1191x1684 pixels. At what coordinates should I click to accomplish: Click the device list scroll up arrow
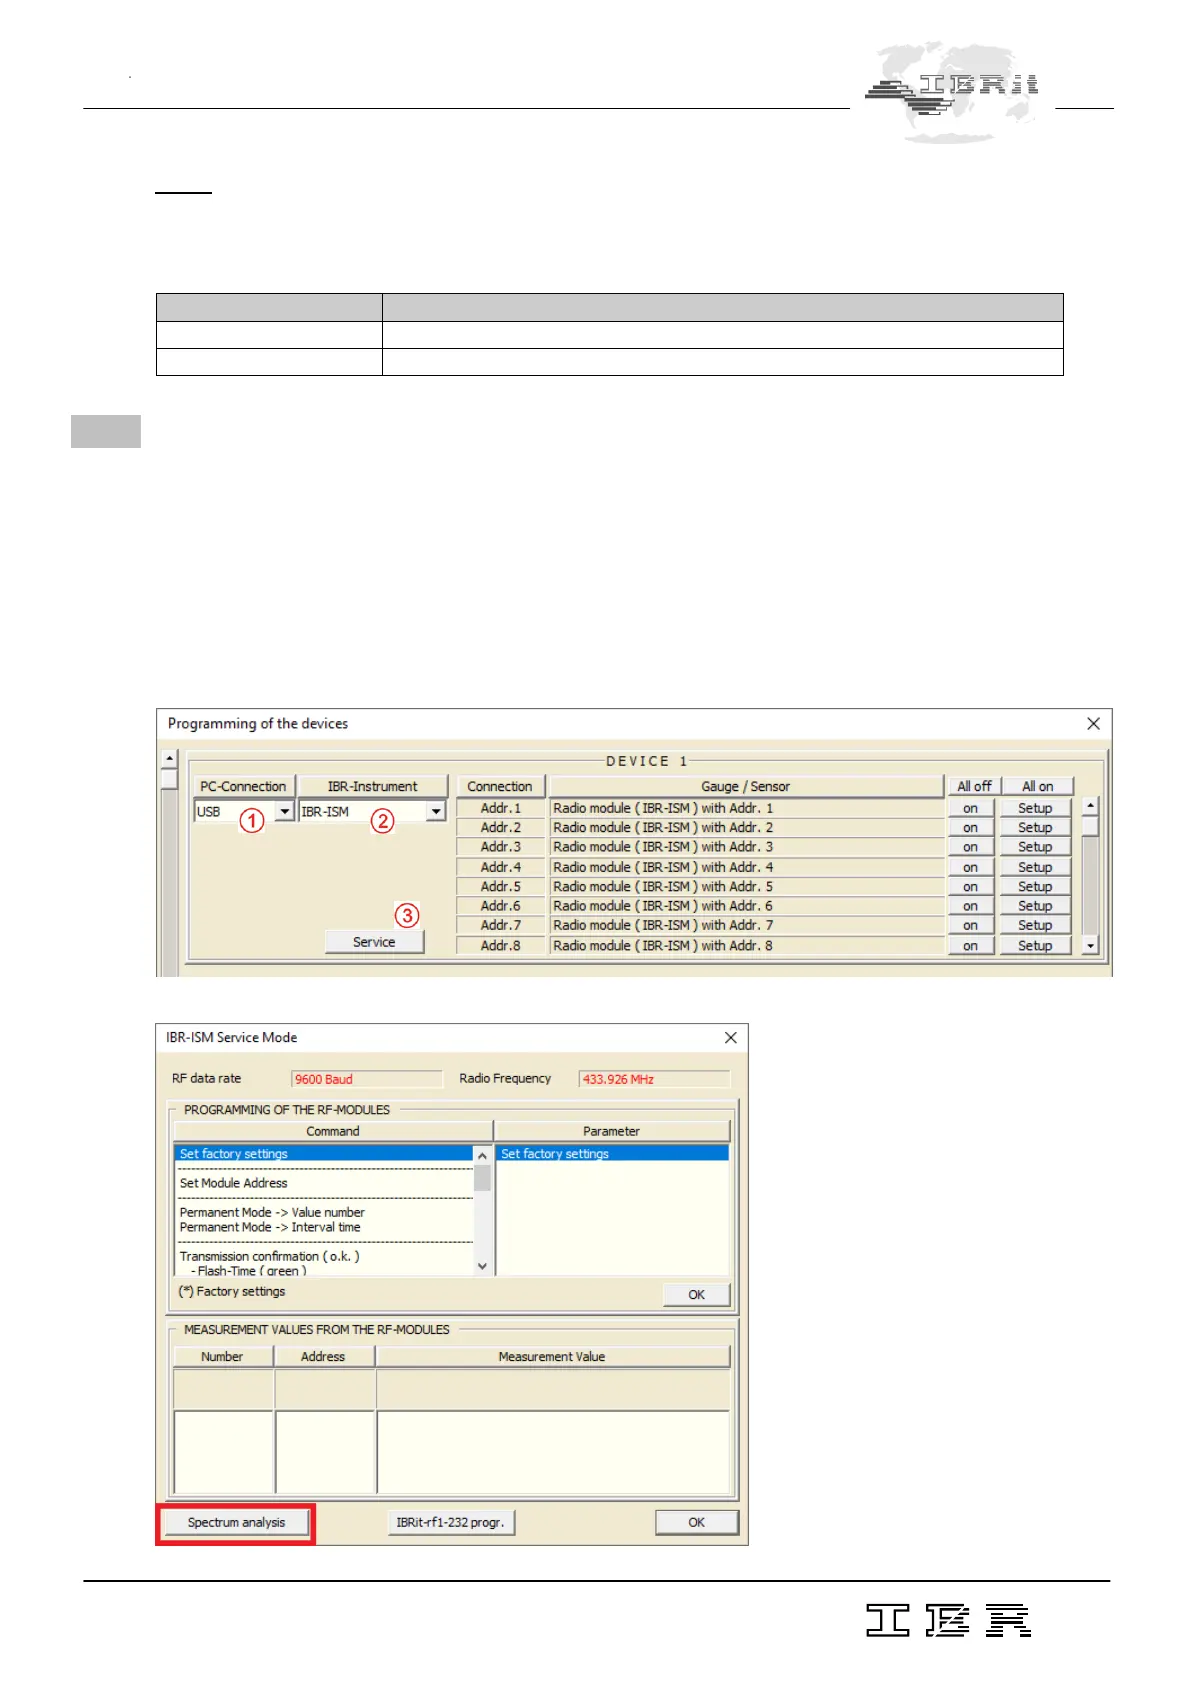(1090, 805)
